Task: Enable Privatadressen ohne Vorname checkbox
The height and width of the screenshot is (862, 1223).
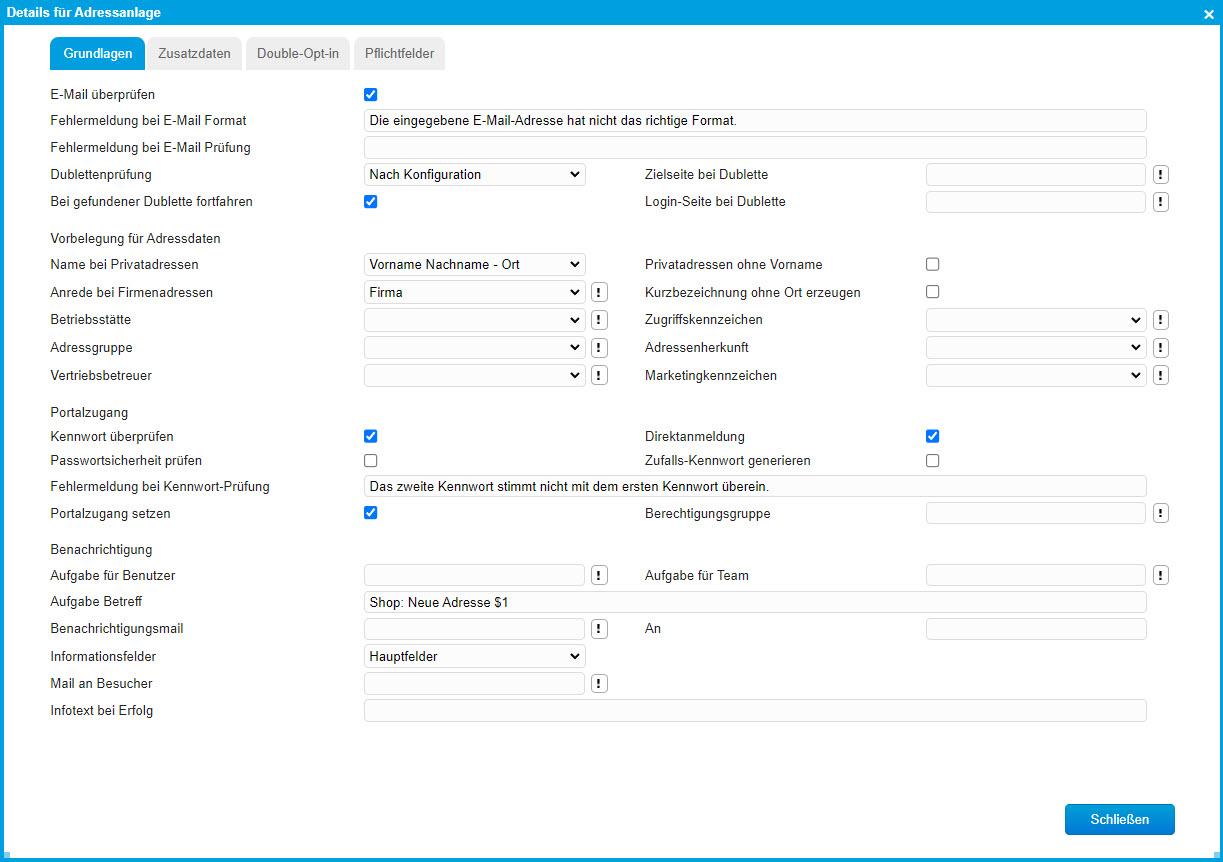Action: click(x=932, y=265)
